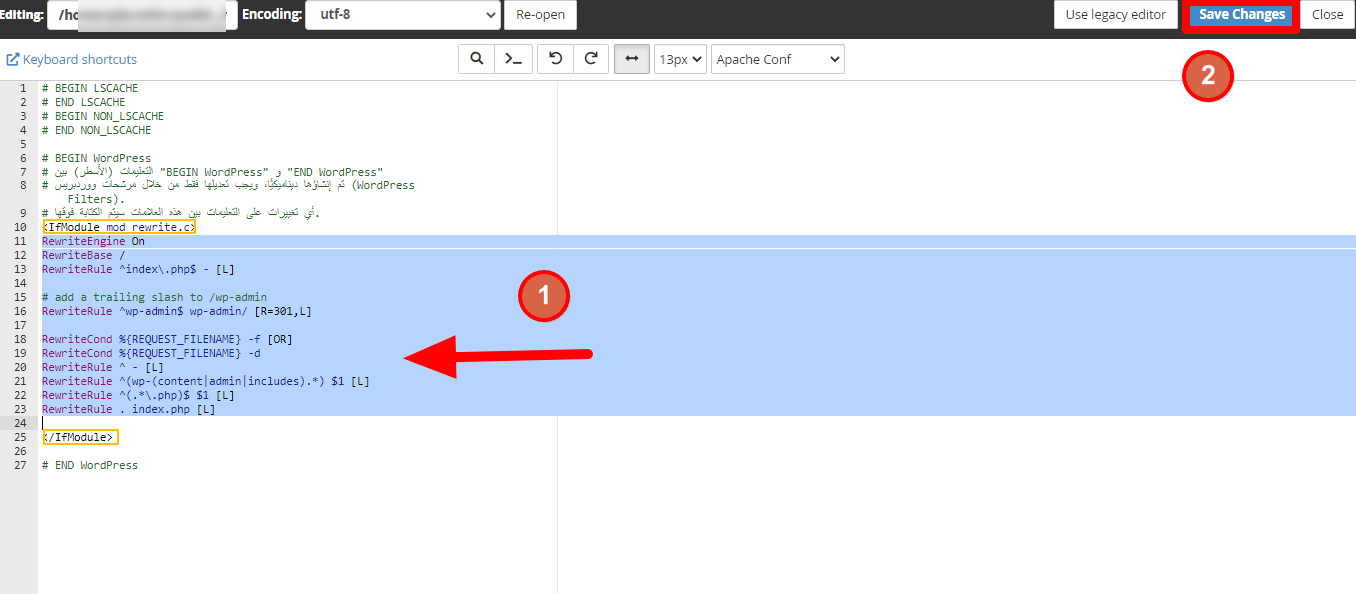Toggle the line wrap arrows button
The height and width of the screenshot is (594, 1356).
pos(631,59)
